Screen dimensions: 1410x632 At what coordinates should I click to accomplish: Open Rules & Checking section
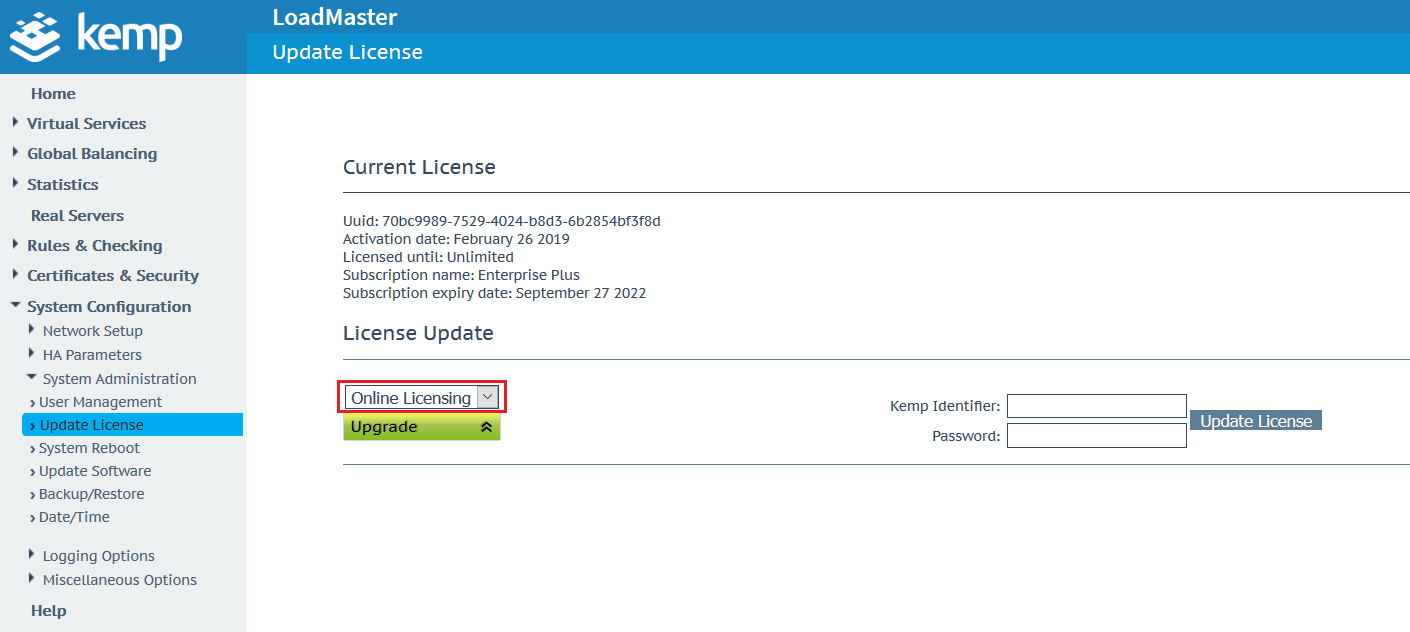[94, 246]
